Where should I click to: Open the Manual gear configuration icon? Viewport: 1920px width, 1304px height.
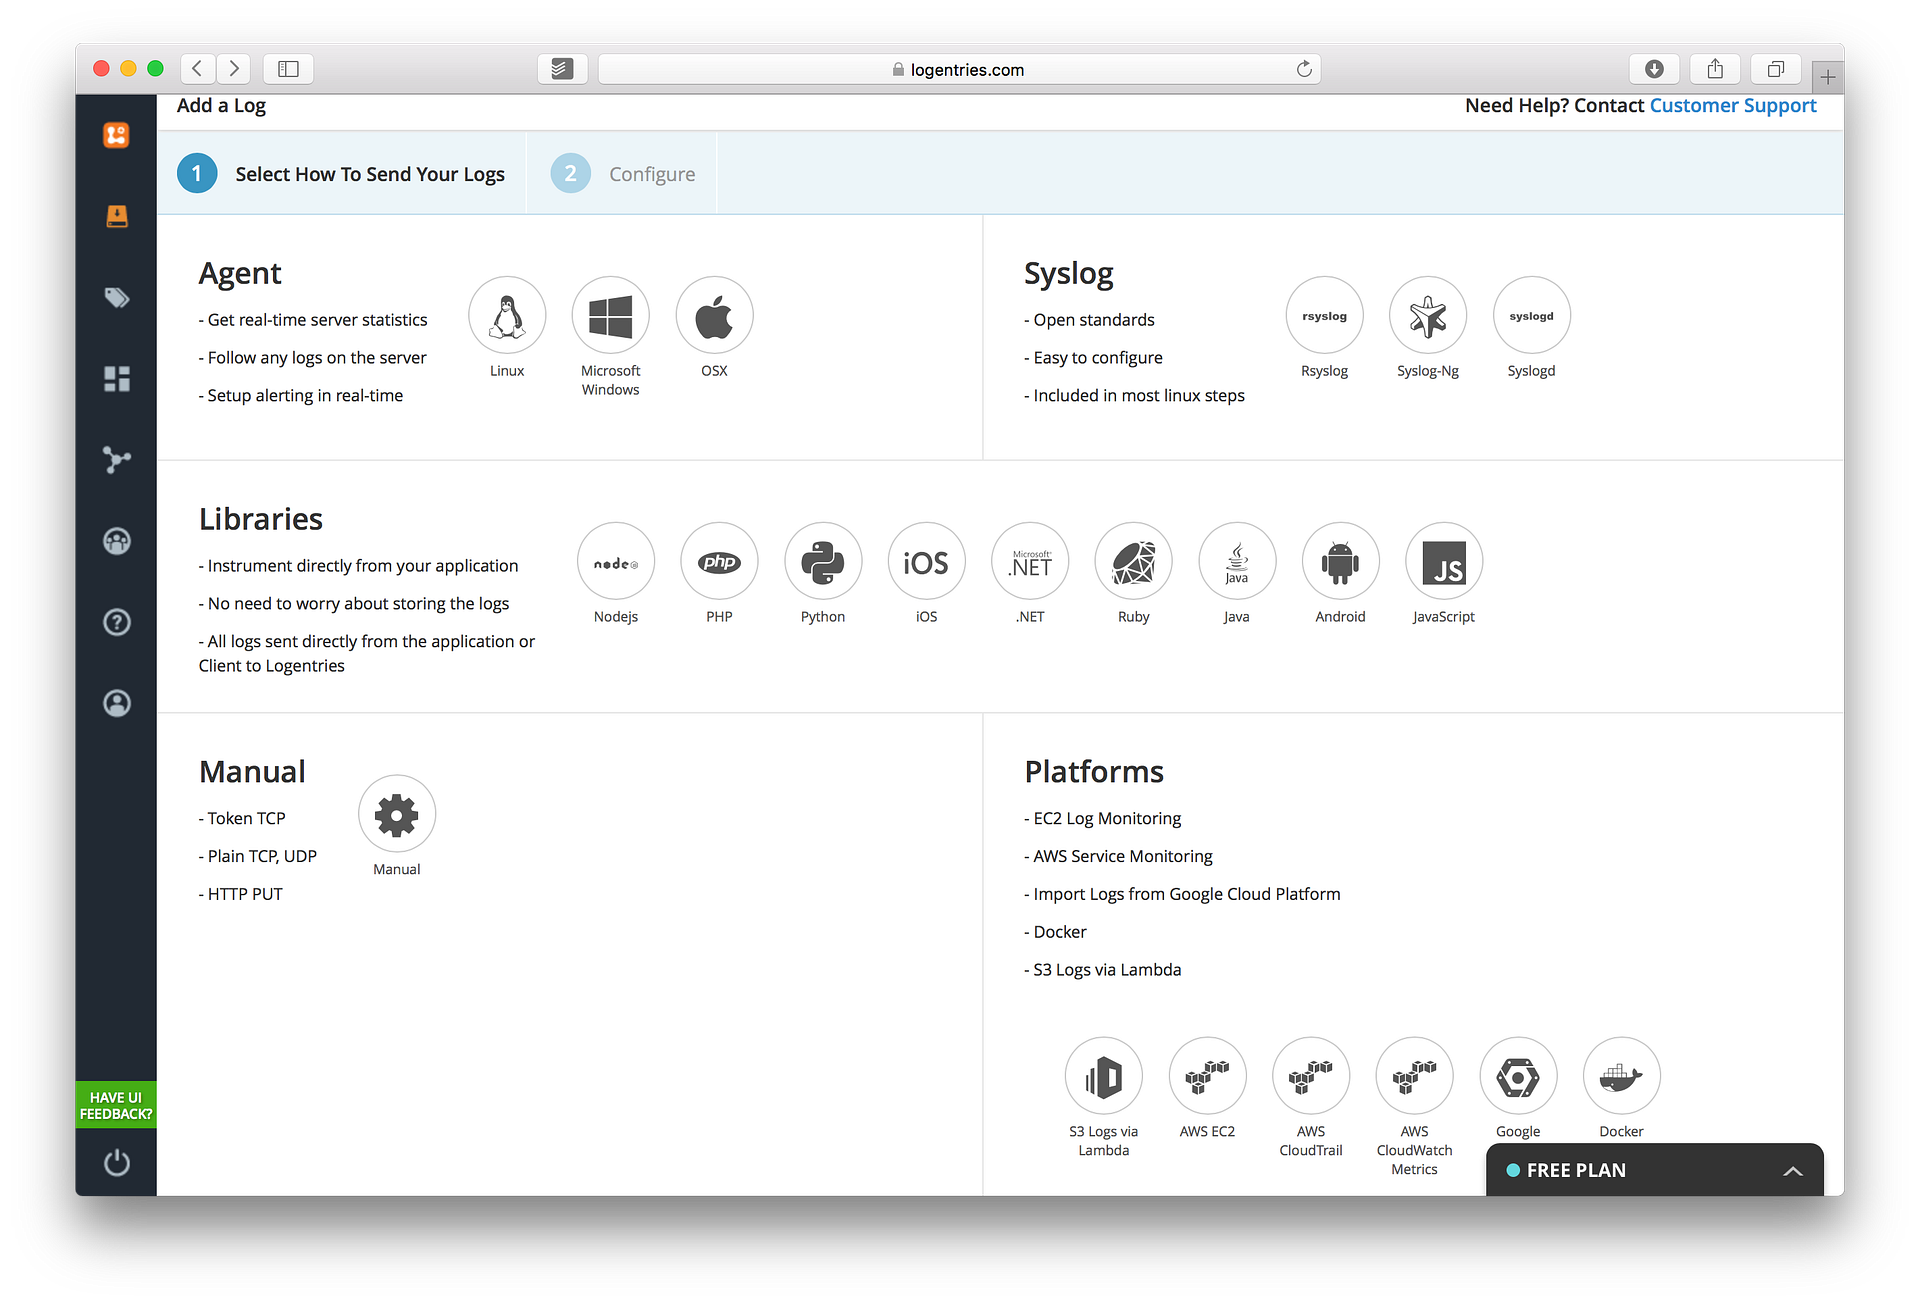tap(397, 815)
